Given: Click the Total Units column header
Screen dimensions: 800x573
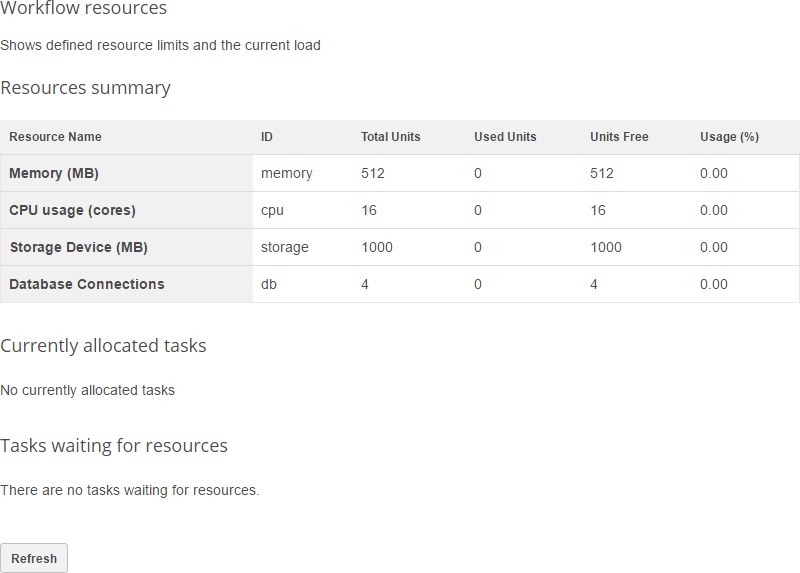Looking at the screenshot, I should [x=390, y=137].
